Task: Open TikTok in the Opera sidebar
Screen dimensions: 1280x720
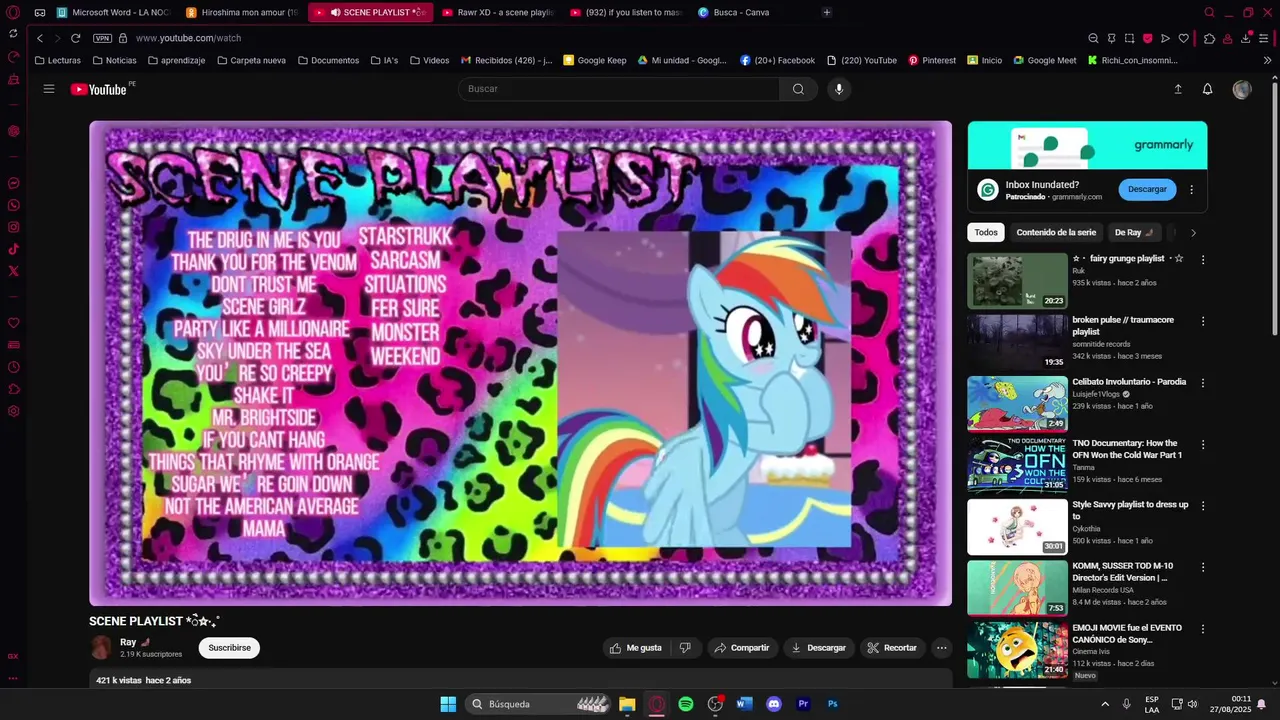Action: click(x=14, y=249)
